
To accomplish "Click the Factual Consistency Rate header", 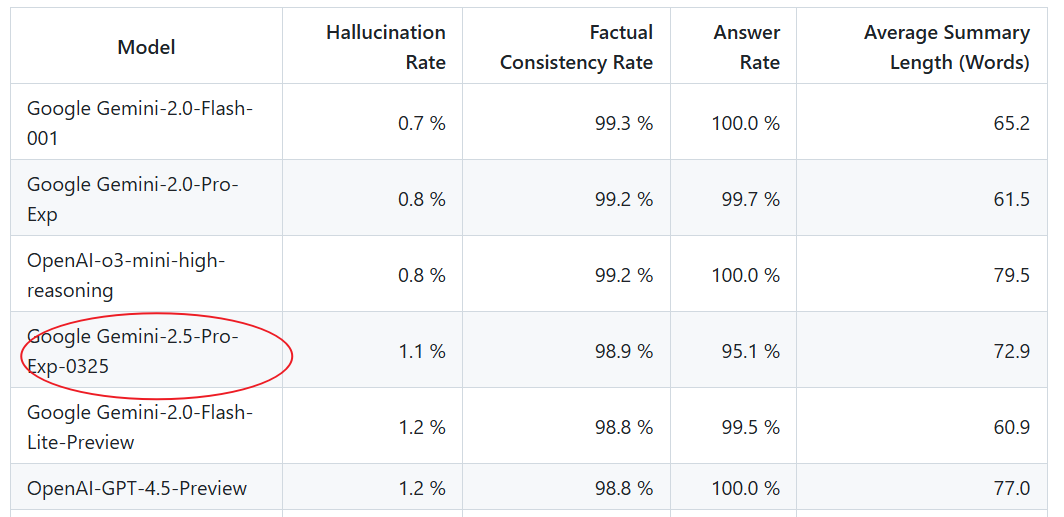I will tap(567, 47).
